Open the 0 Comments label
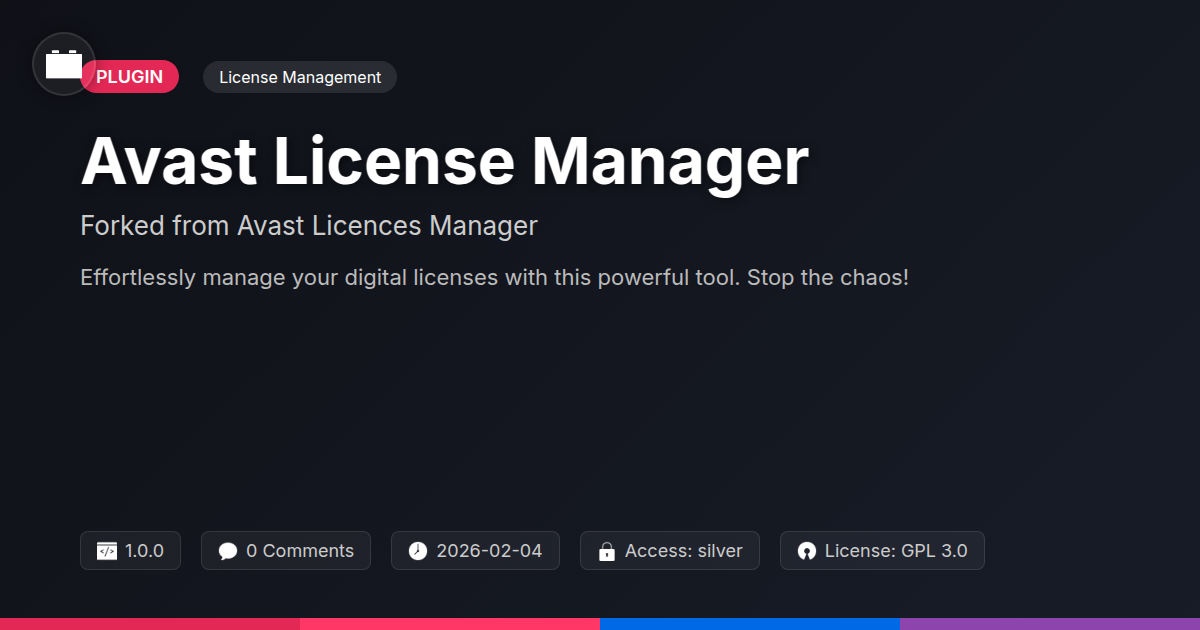The width and height of the screenshot is (1200, 630). 300,551
